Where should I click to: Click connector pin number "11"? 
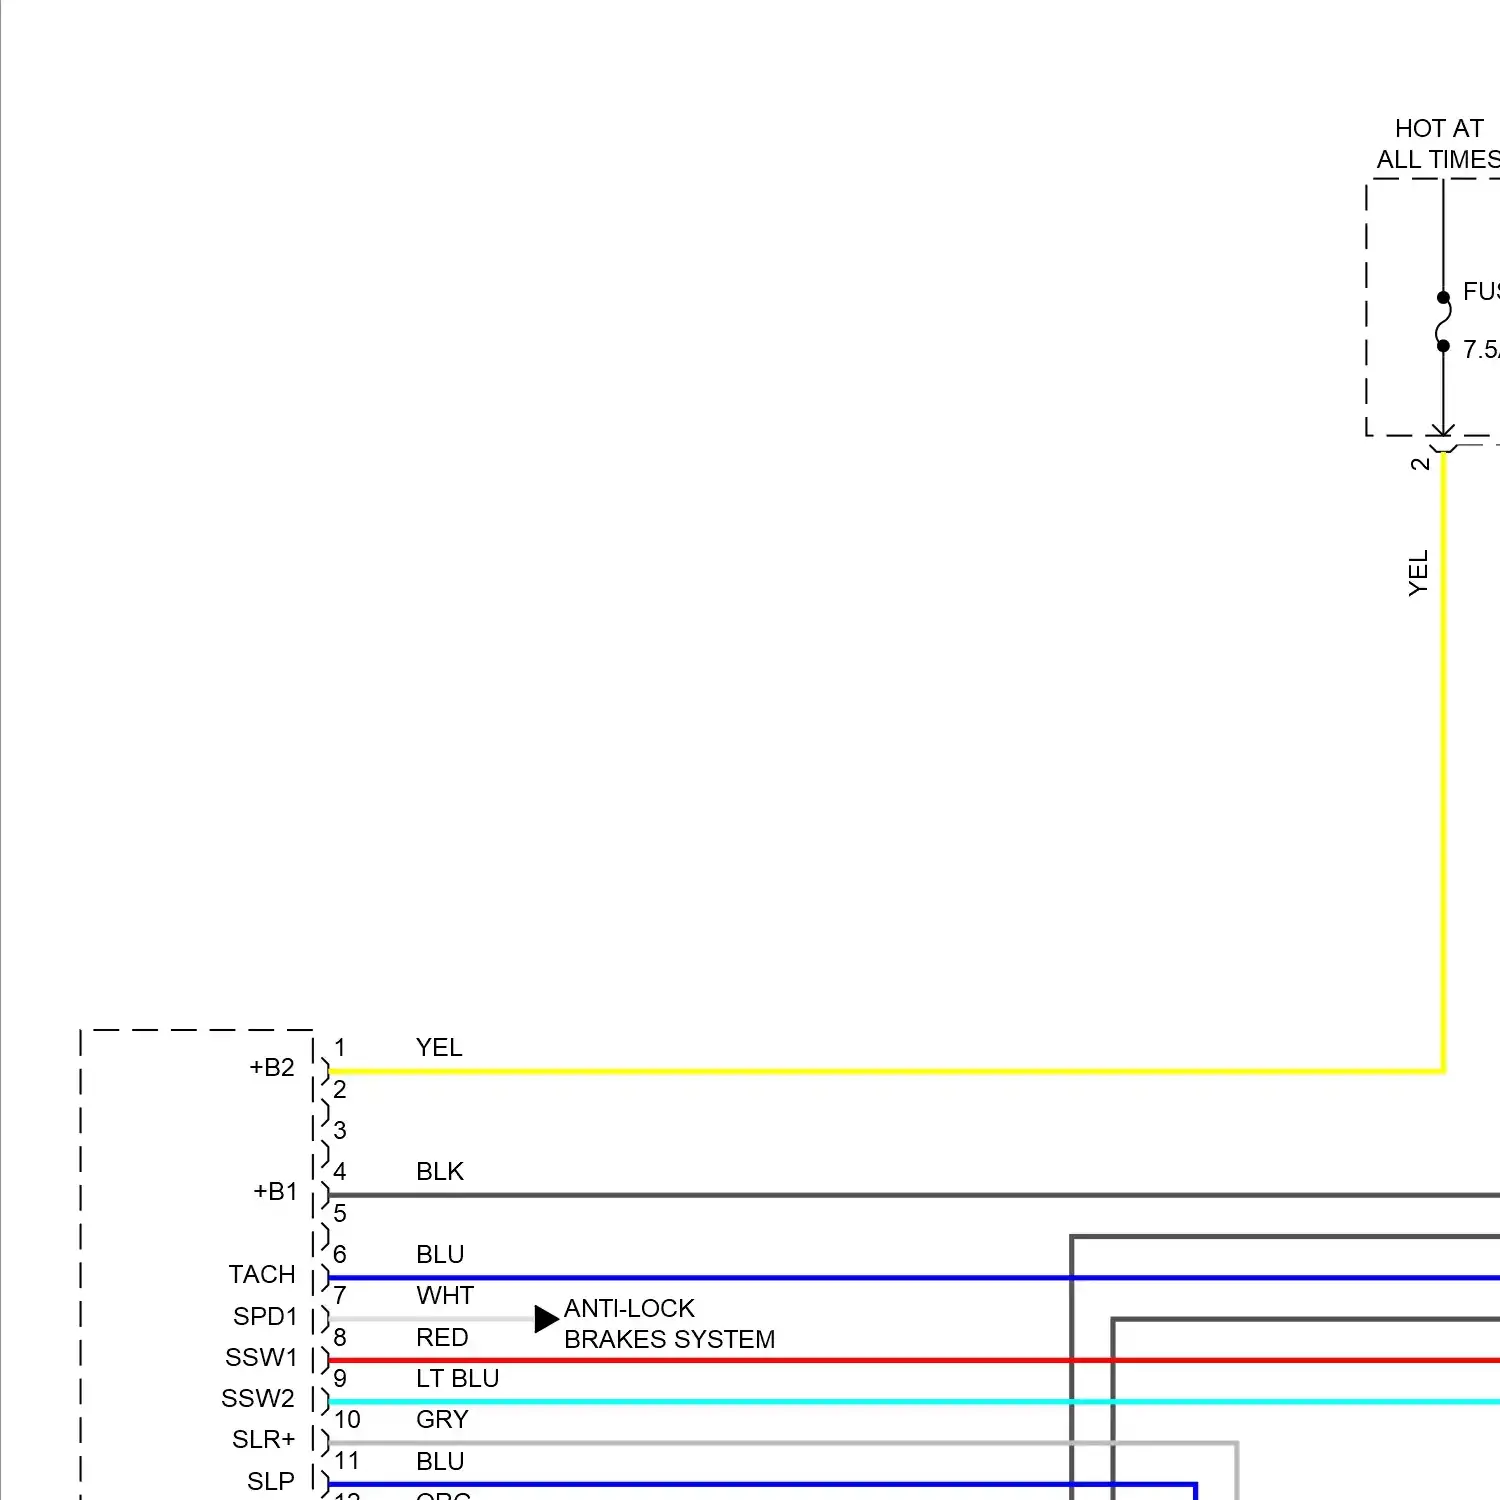347,1461
